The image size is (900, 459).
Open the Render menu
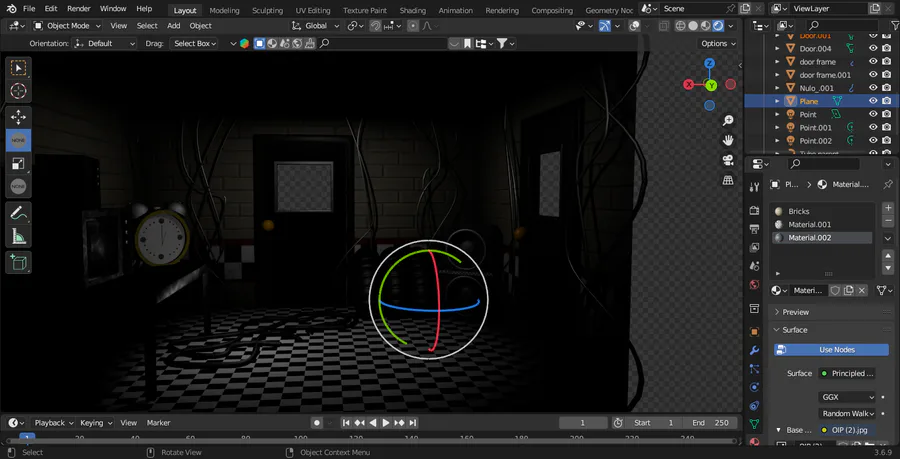pos(79,9)
